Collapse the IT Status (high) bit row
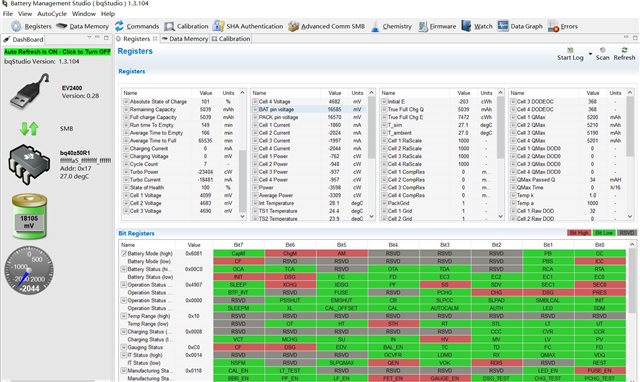This screenshot has height=382, width=640. pyautogui.click(x=124, y=355)
